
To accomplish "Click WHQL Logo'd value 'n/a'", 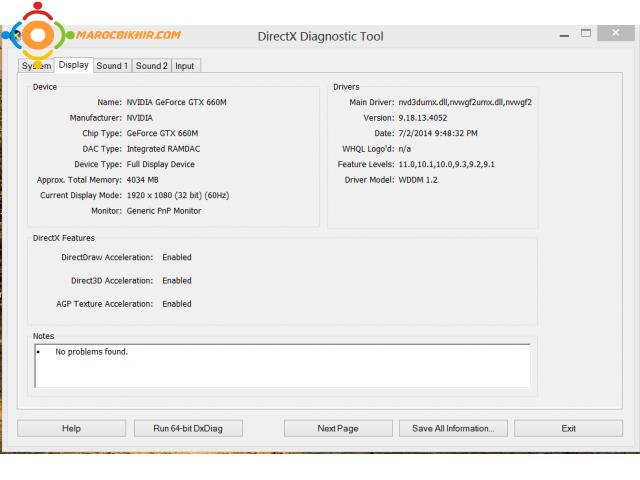I will pyautogui.click(x=404, y=149).
